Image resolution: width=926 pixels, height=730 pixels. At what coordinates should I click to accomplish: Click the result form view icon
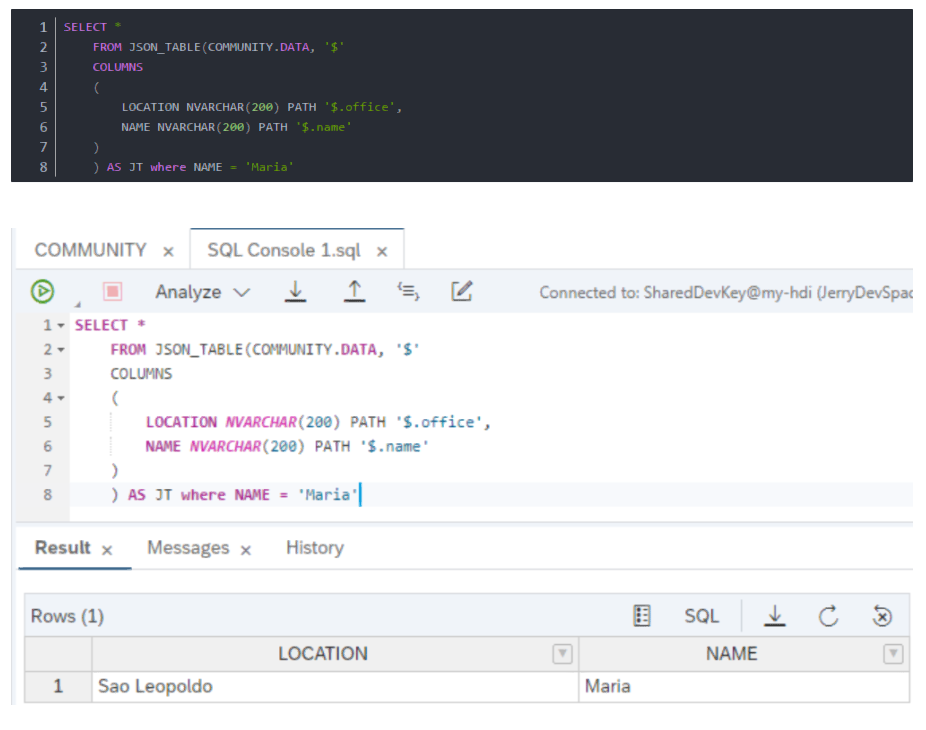coord(642,615)
